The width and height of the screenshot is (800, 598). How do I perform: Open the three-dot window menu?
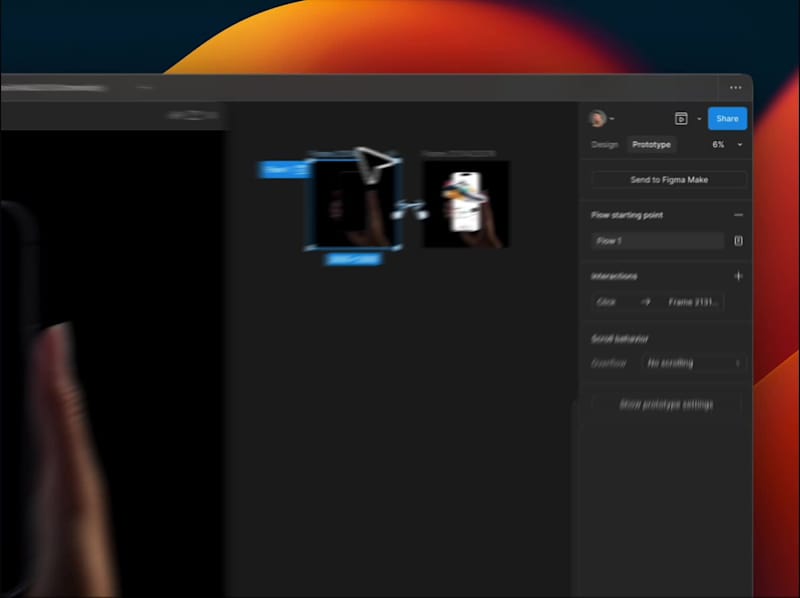735,88
